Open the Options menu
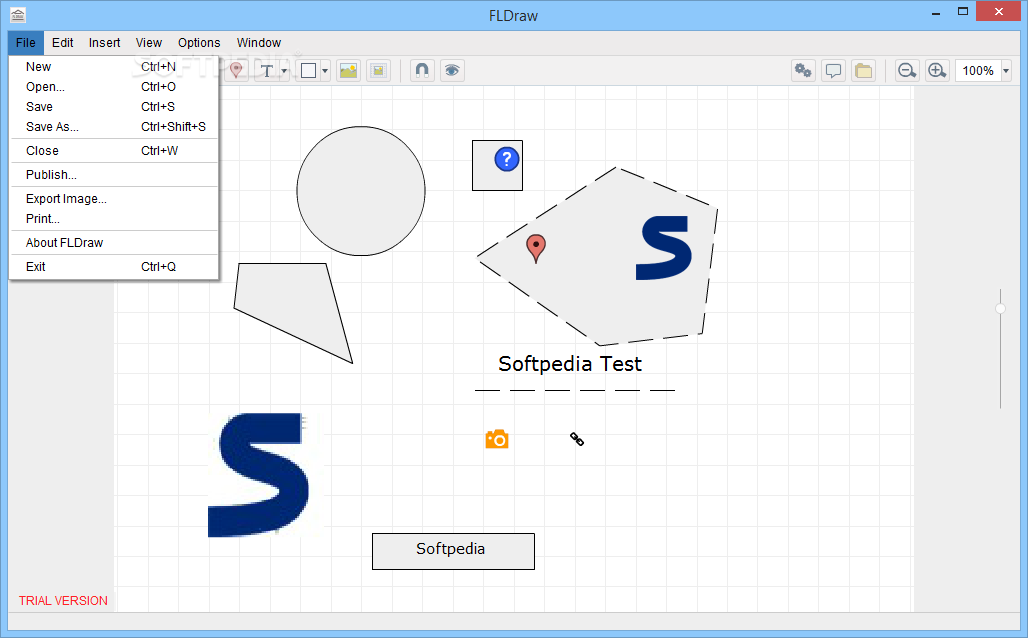Screen dimensions: 1028x638 point(199,43)
